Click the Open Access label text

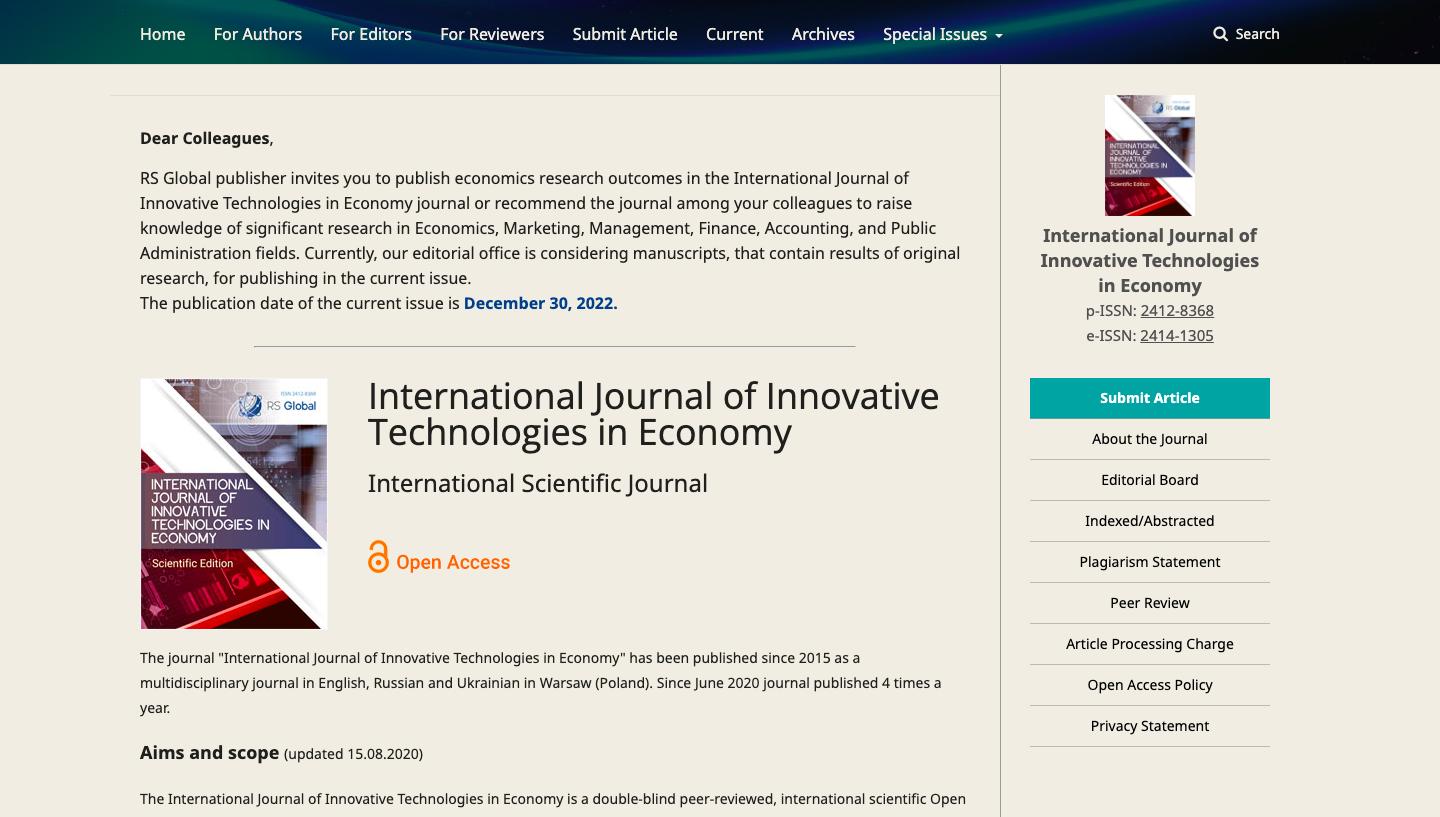[x=453, y=562]
